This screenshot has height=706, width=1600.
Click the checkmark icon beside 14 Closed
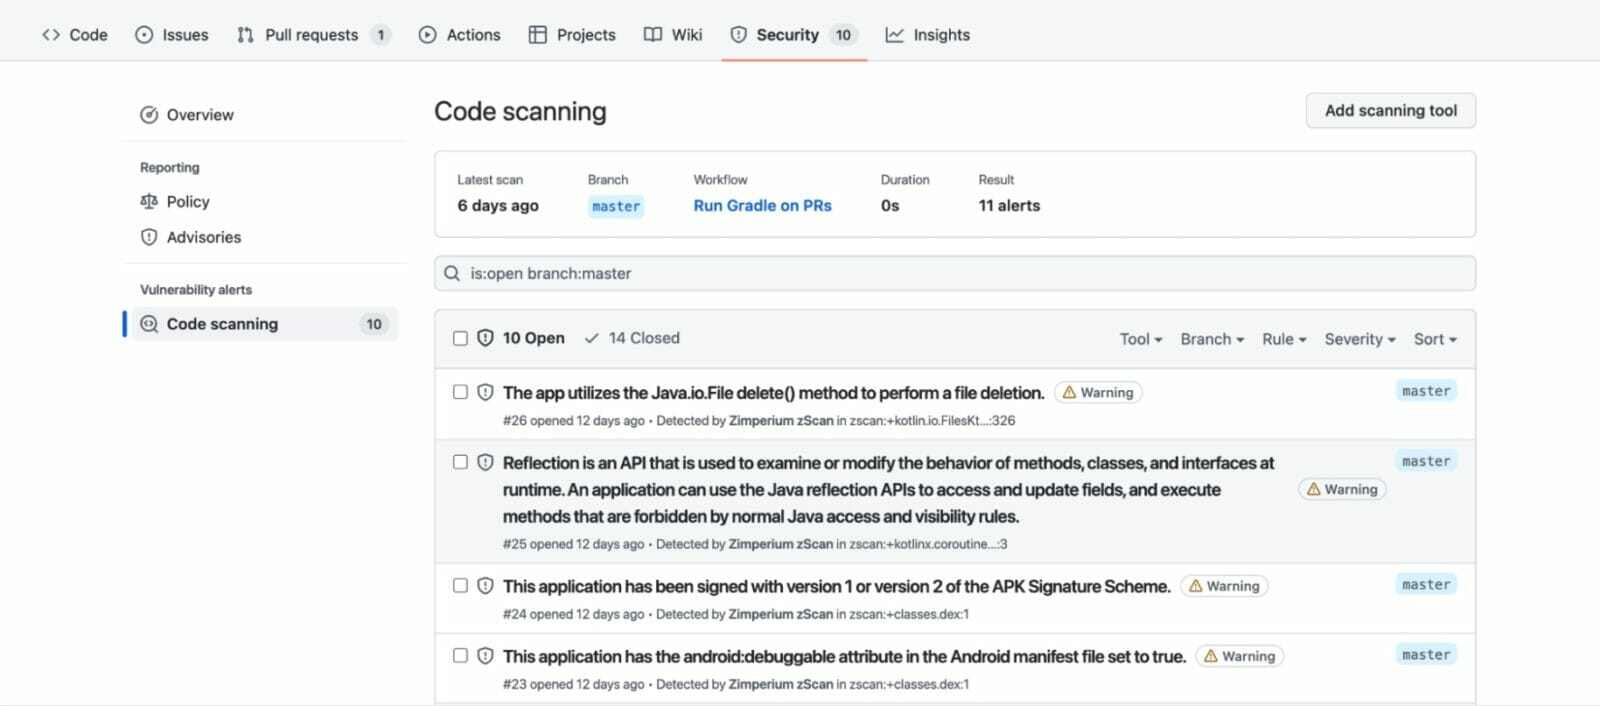592,338
